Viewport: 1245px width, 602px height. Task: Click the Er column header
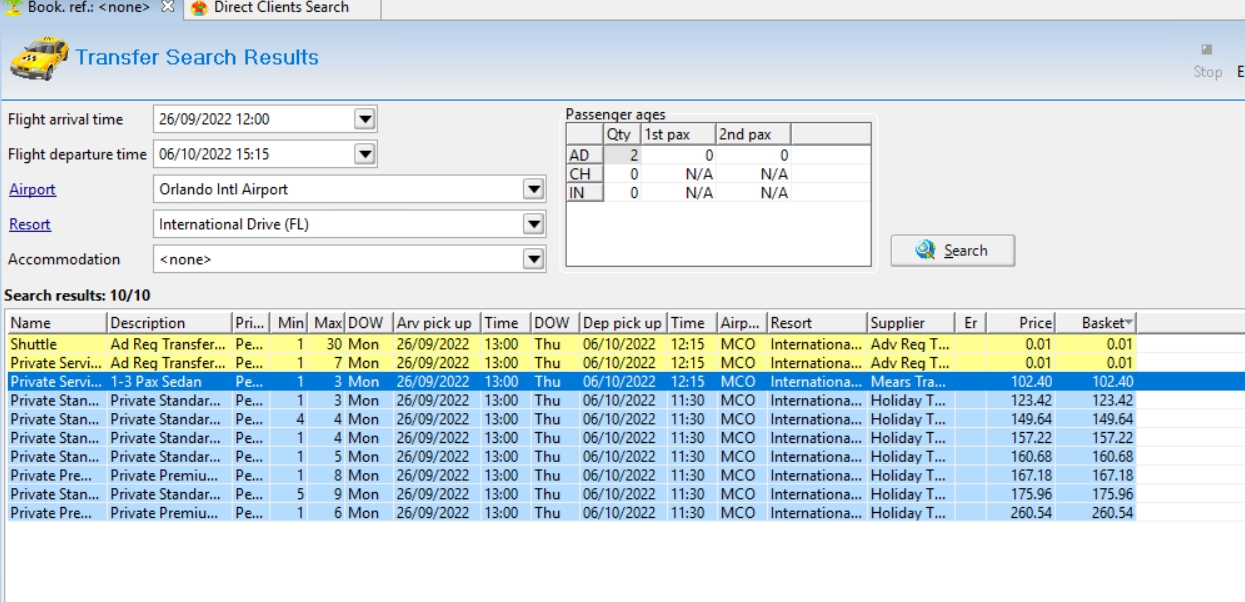tap(971, 323)
